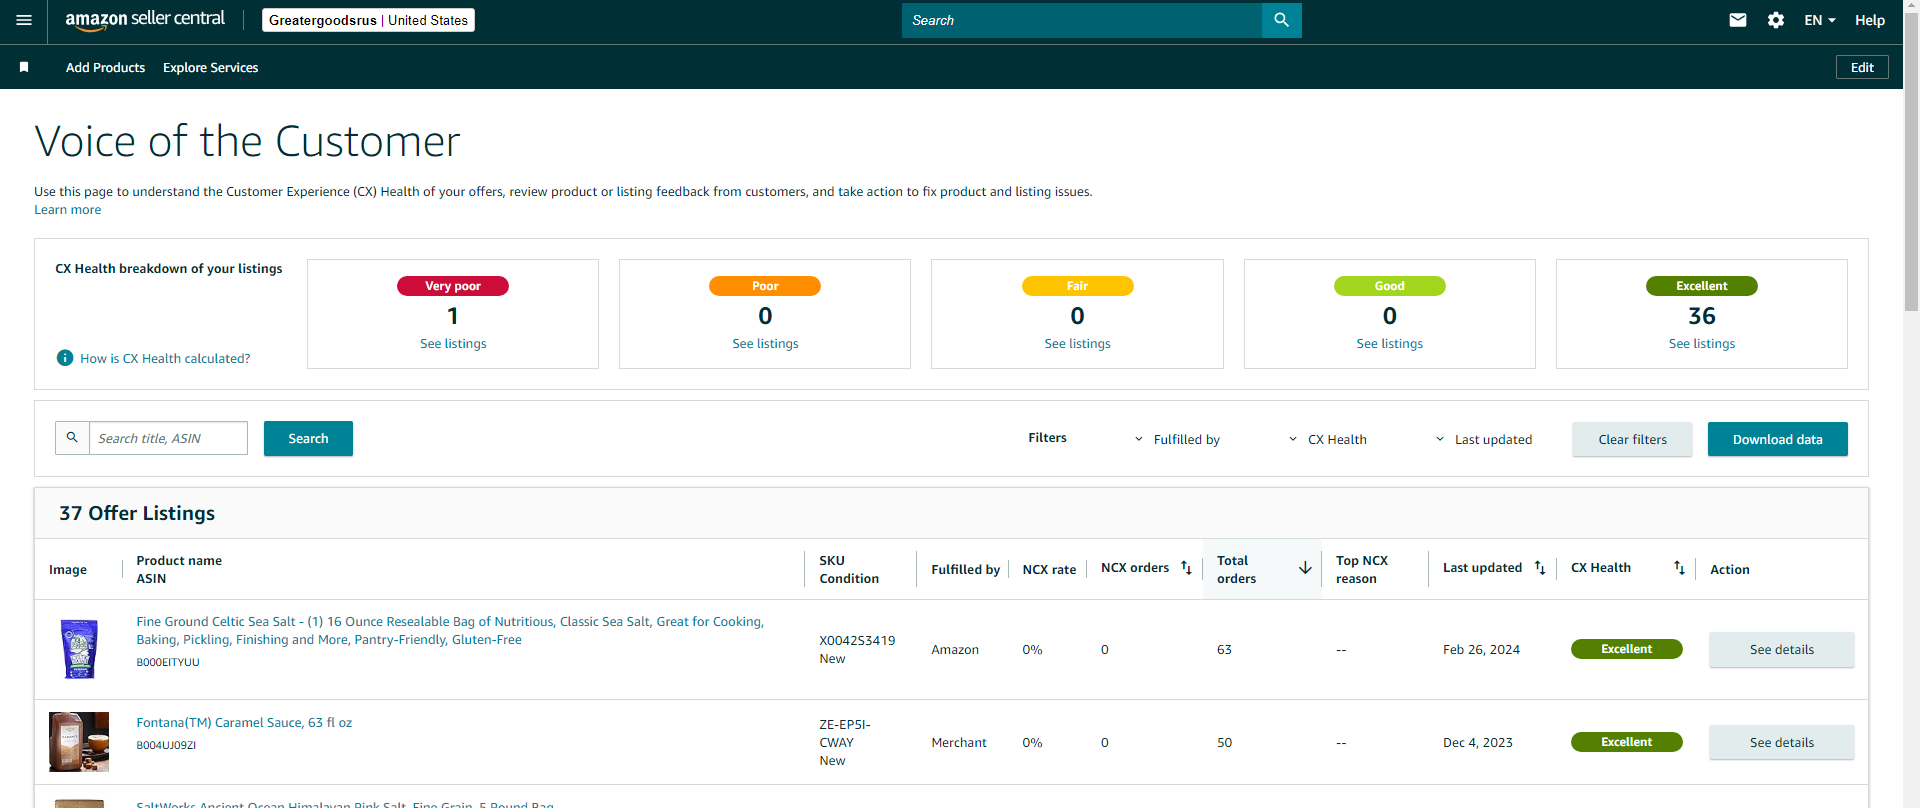Click the Fontana Caramel Sauce product thumbnail
1920x808 pixels.
coord(79,742)
